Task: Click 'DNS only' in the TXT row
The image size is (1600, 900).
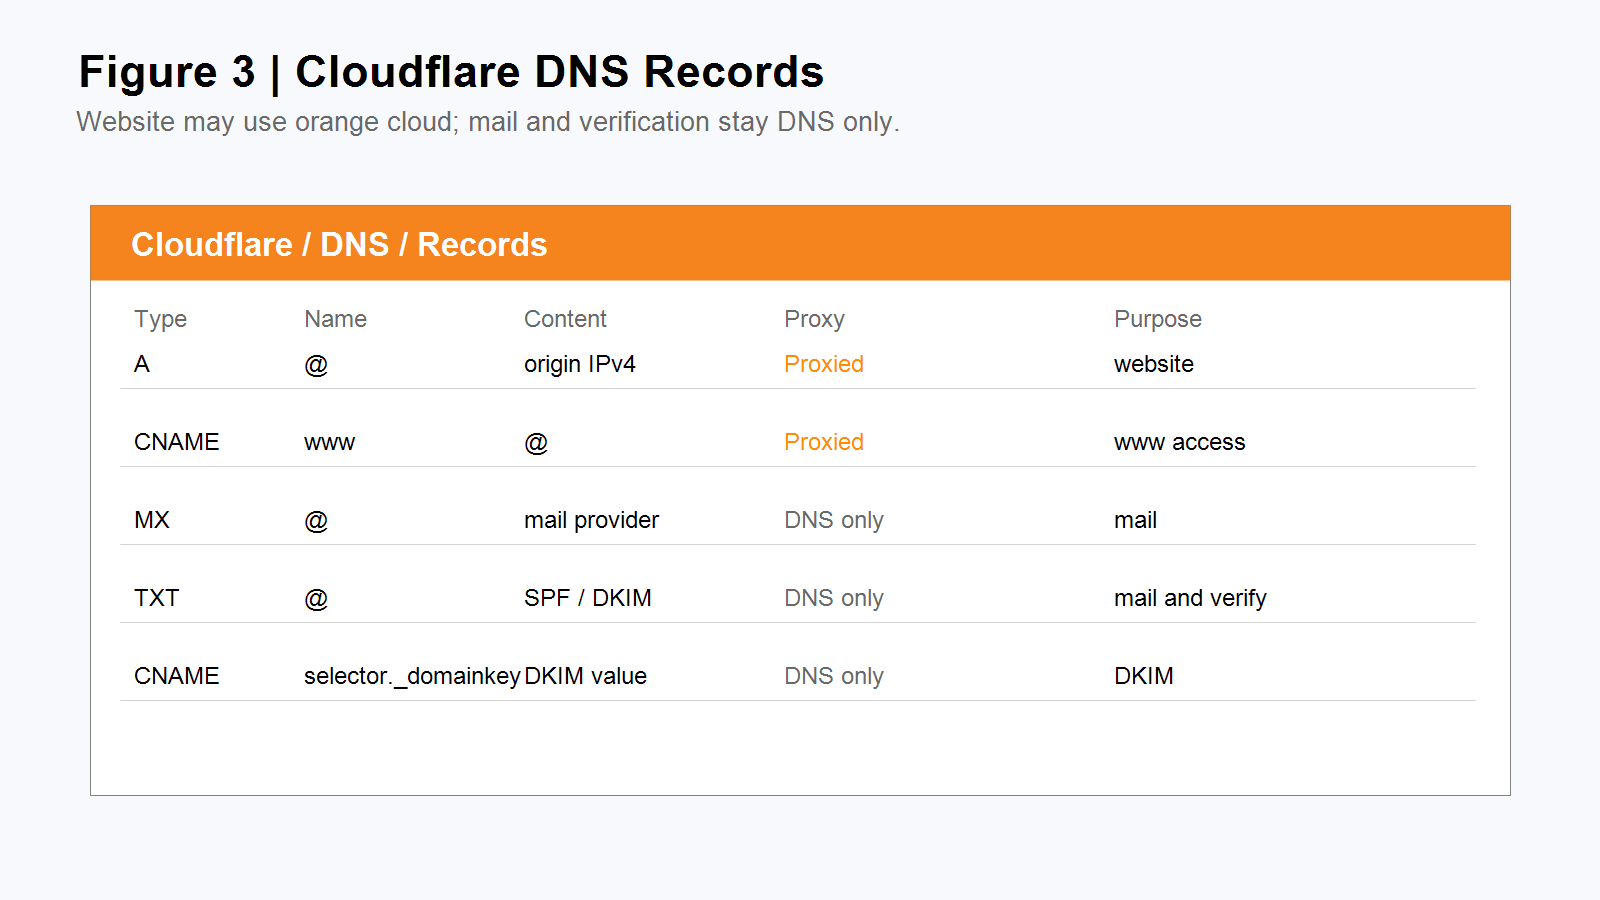Action: click(834, 598)
